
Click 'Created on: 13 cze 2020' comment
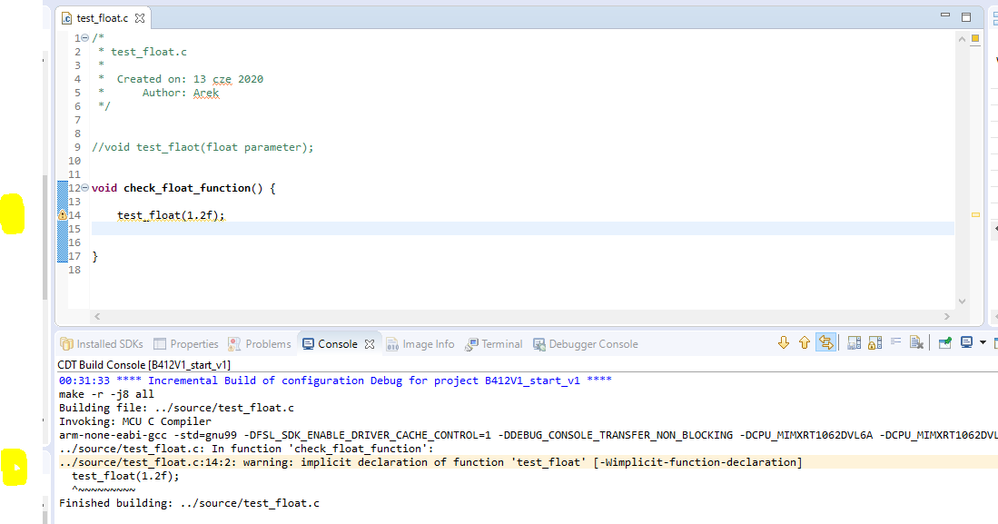pyautogui.click(x=181, y=79)
